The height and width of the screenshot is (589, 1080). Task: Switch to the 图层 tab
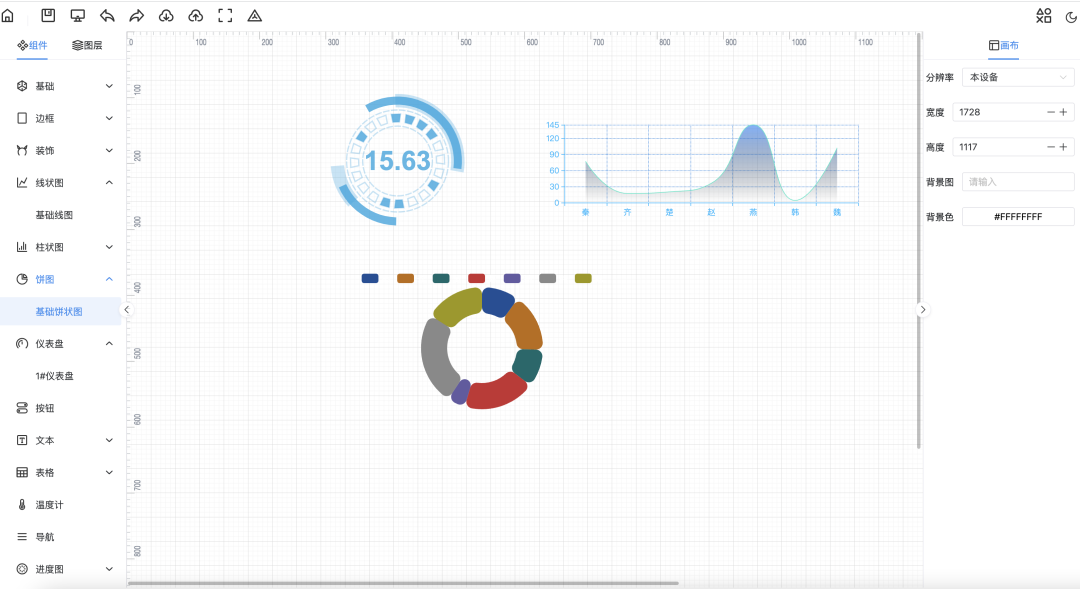[87, 45]
